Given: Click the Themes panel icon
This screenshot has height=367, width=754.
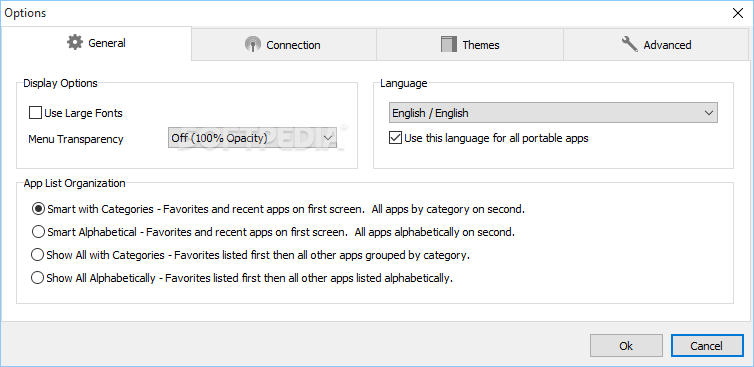Looking at the screenshot, I should 449,45.
